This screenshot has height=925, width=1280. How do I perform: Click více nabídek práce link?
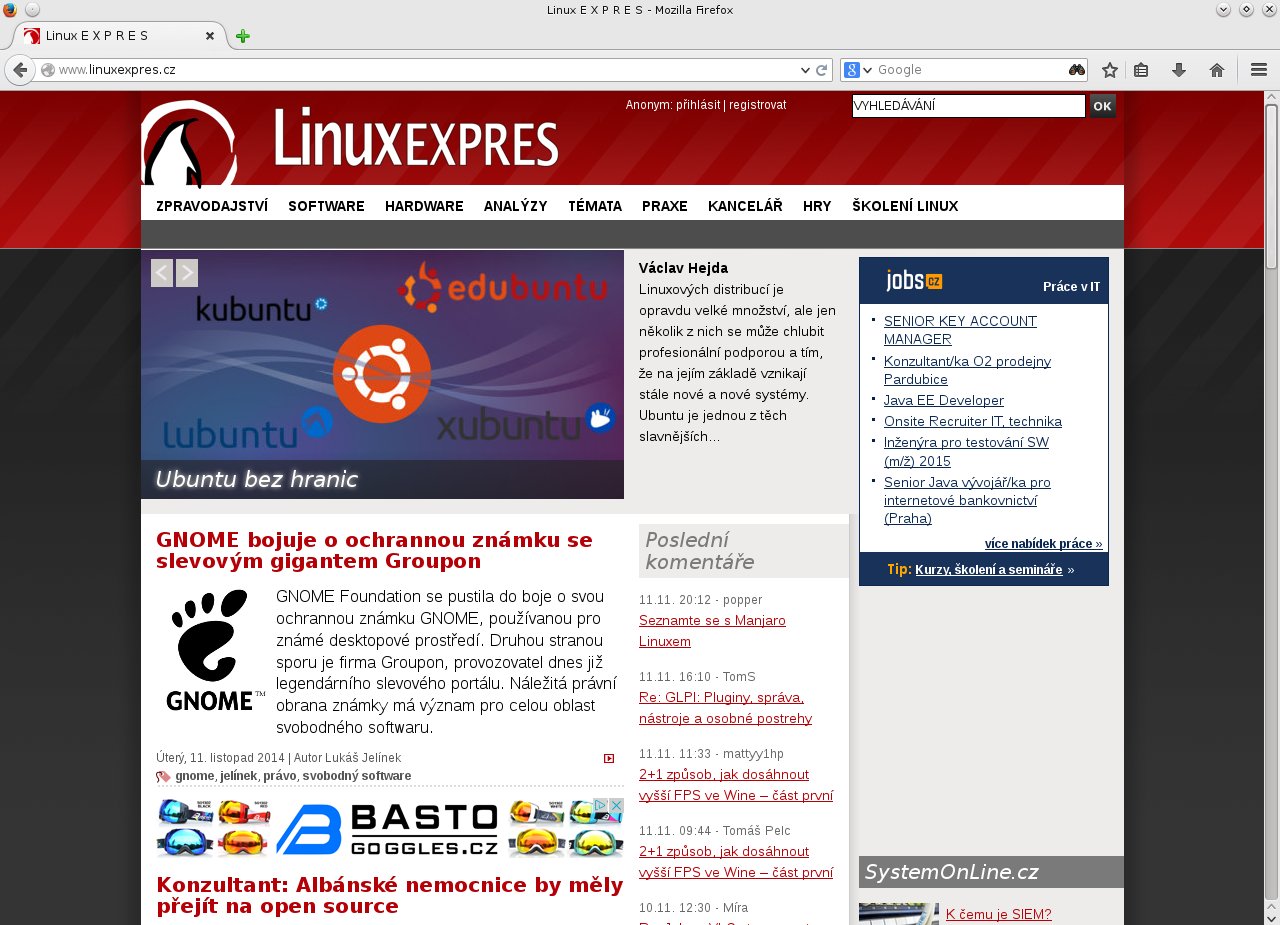point(1043,544)
